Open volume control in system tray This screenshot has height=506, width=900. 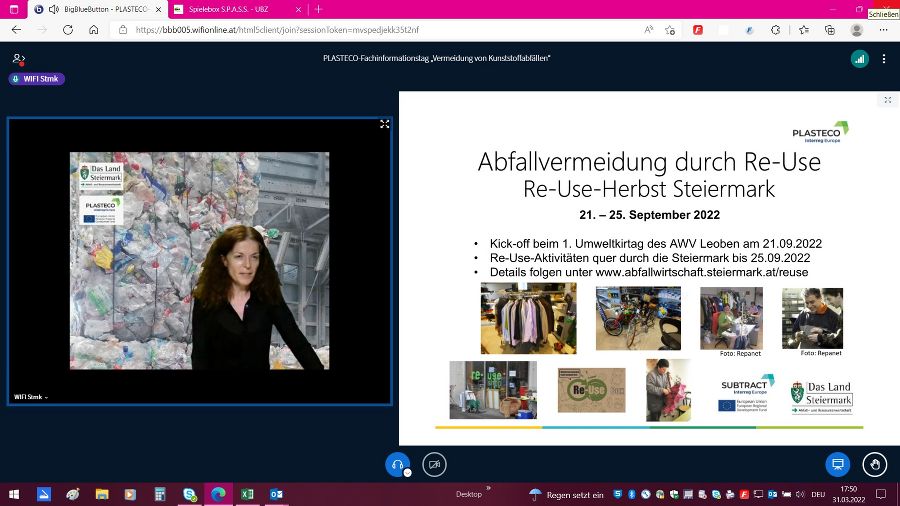[x=800, y=494]
